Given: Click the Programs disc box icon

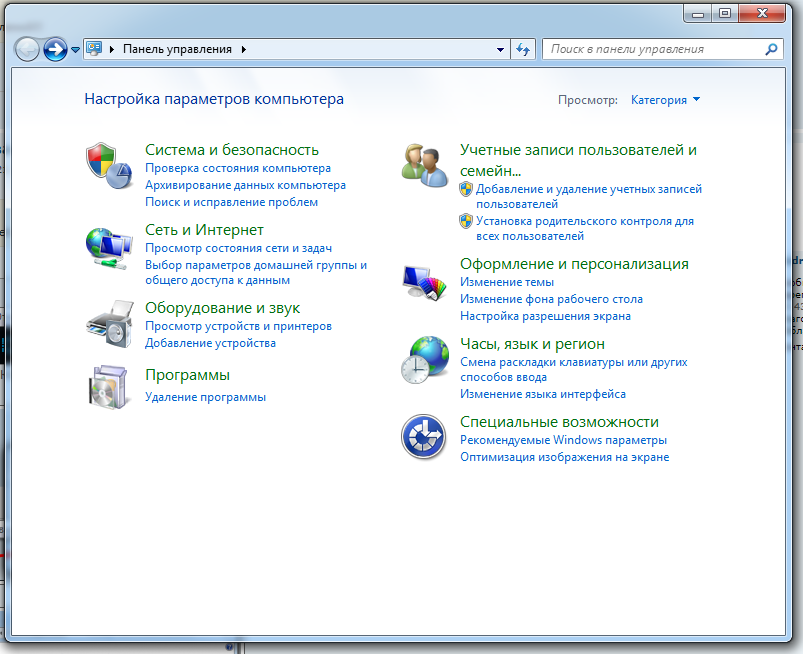Looking at the screenshot, I should (108, 387).
